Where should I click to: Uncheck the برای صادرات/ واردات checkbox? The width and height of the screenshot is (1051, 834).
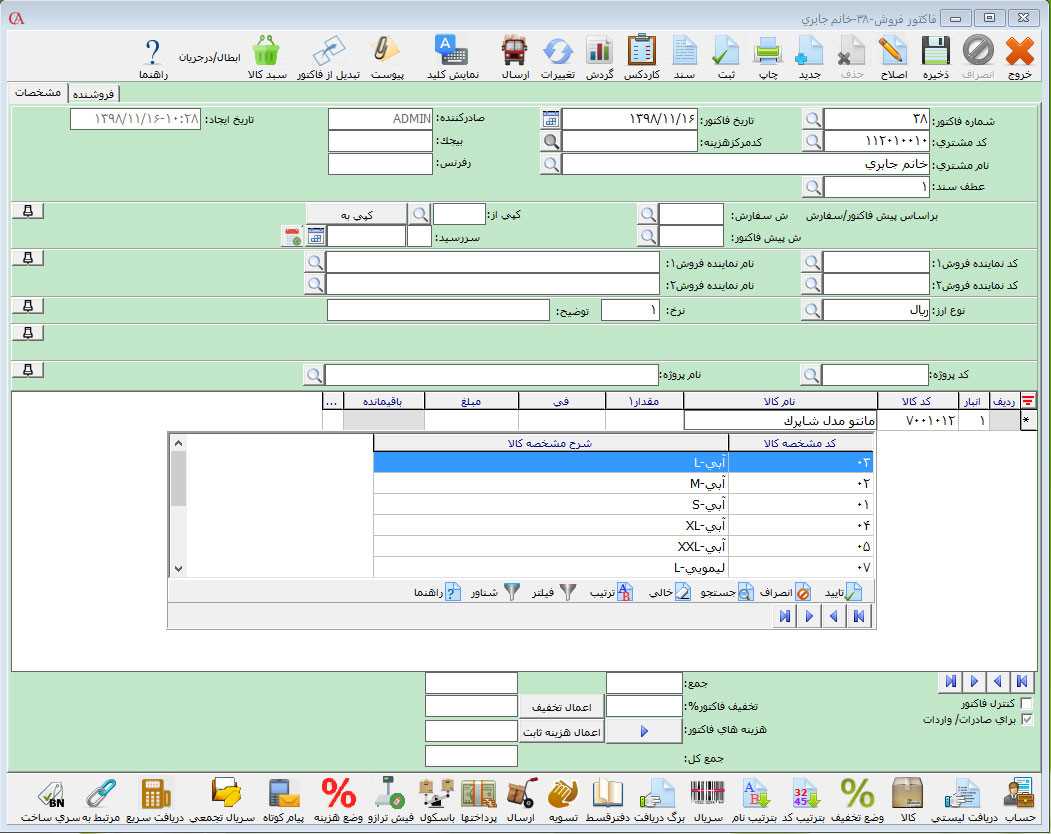(x=1027, y=719)
